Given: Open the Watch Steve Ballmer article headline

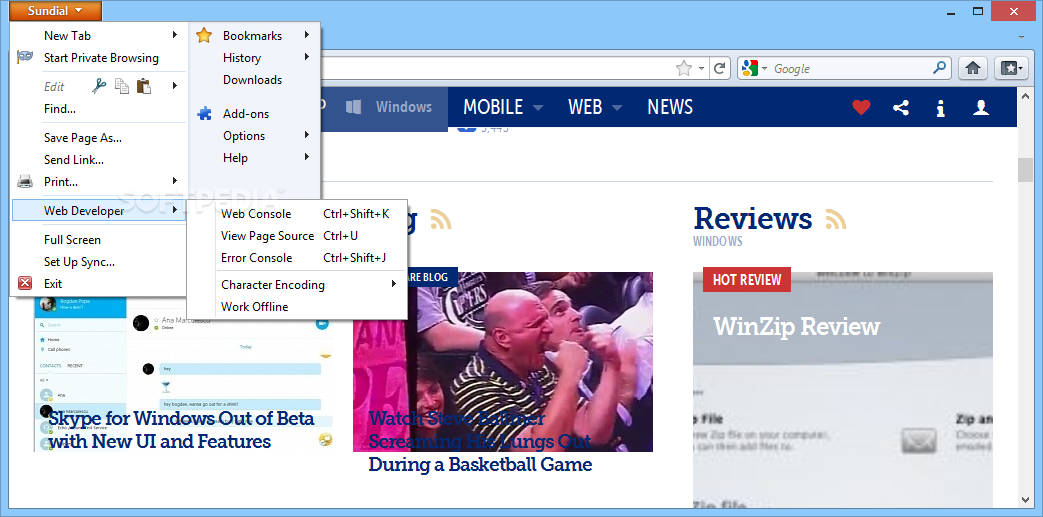Looking at the screenshot, I should pyautogui.click(x=480, y=441).
